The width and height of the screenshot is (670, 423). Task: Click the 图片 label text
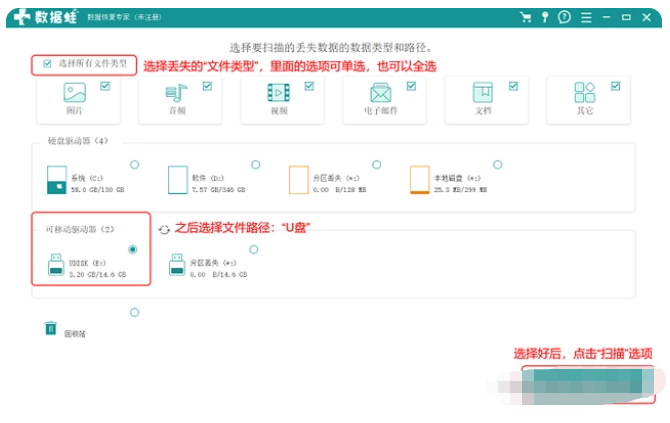(74, 111)
